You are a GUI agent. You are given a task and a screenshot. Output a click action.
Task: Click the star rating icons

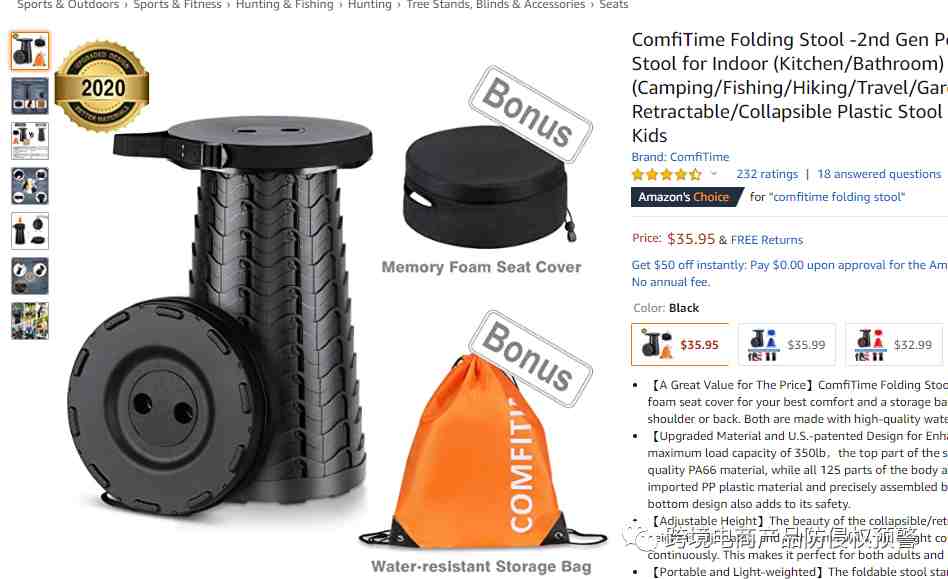(666, 175)
